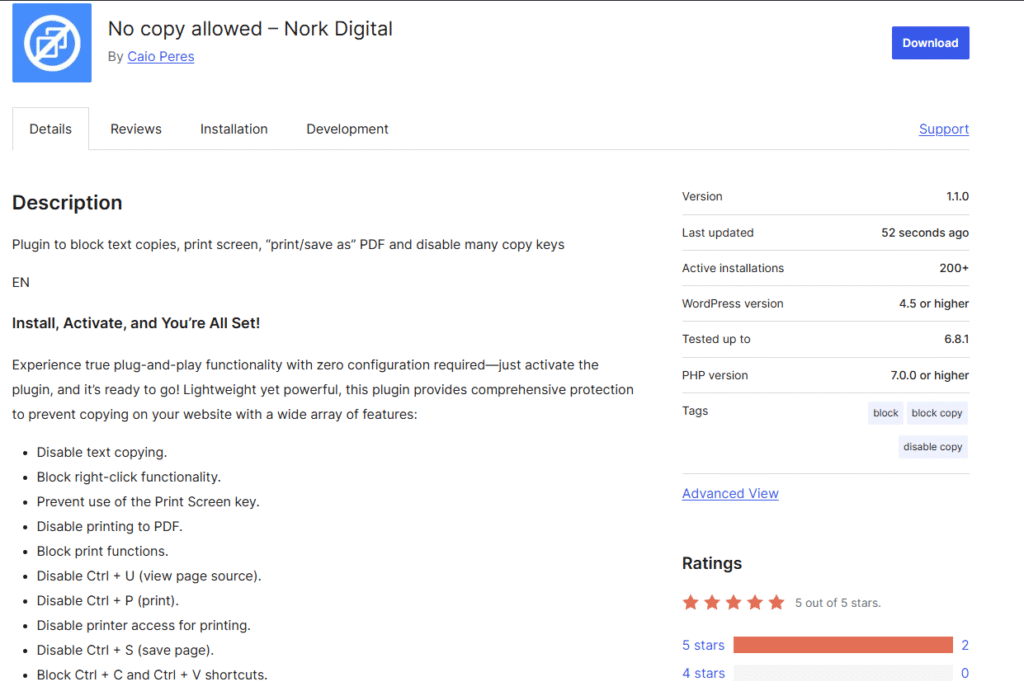
Task: Click the 'EN' language label
Action: 21,283
